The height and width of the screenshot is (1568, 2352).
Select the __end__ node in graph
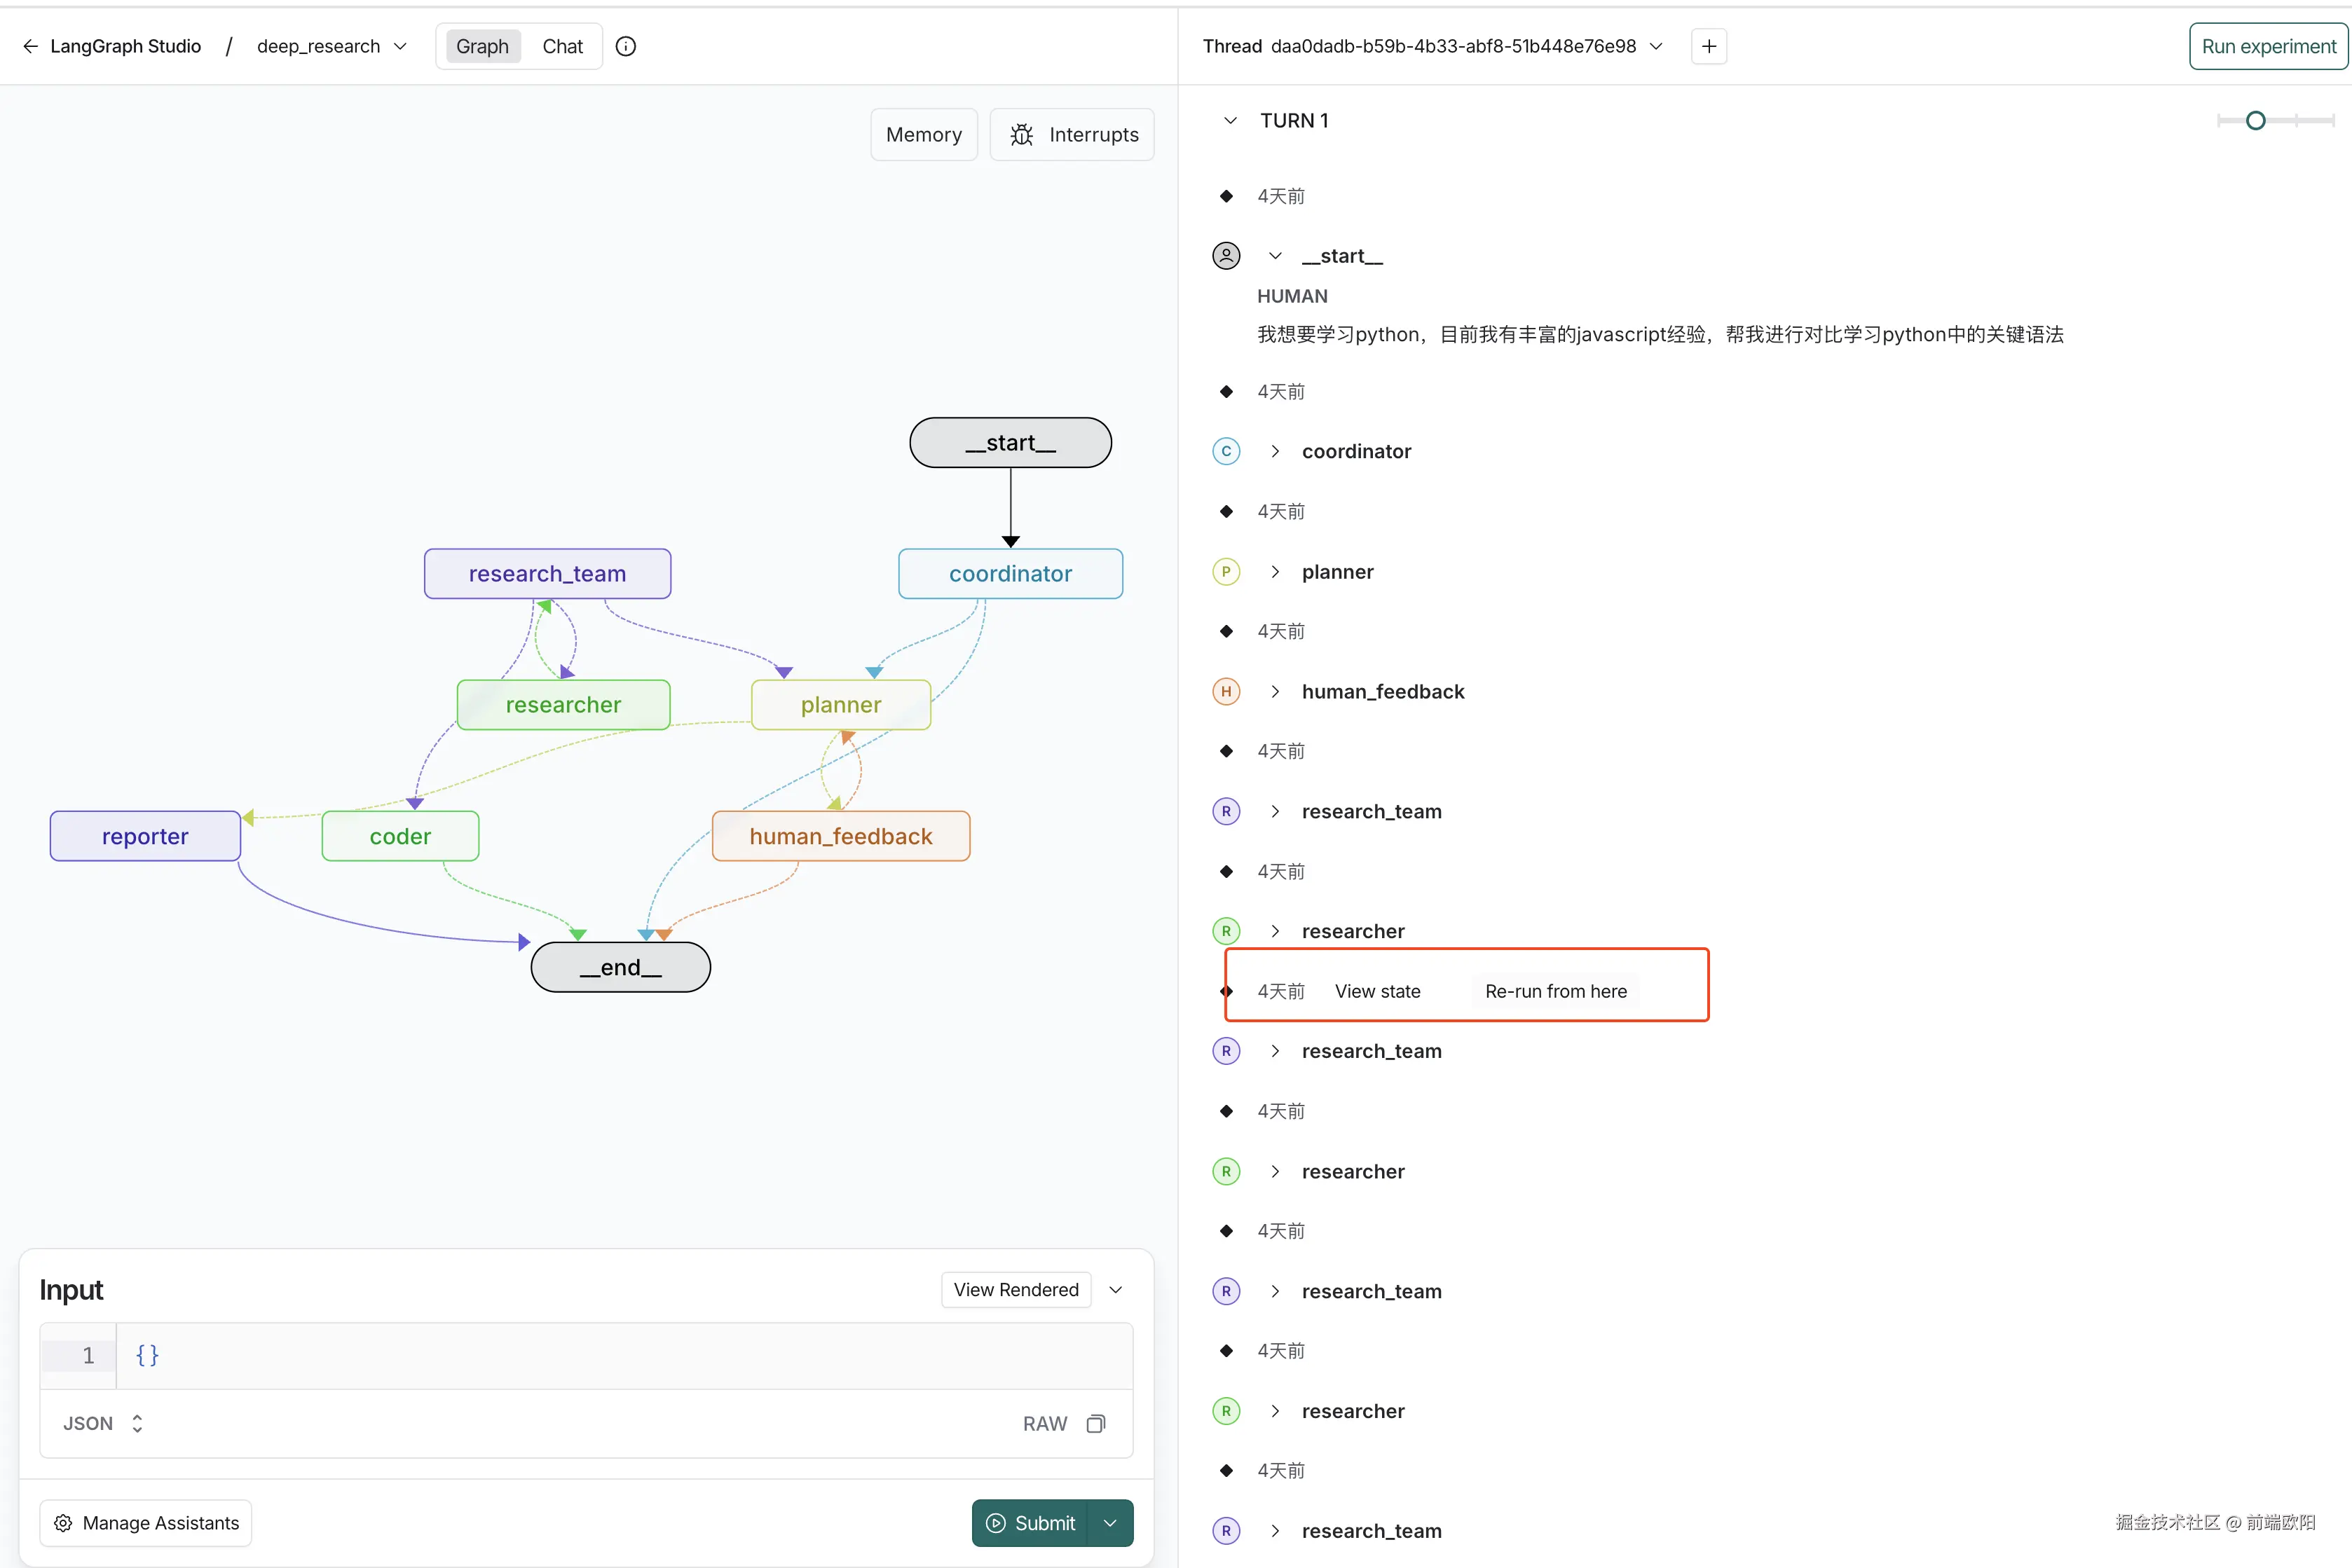point(621,967)
